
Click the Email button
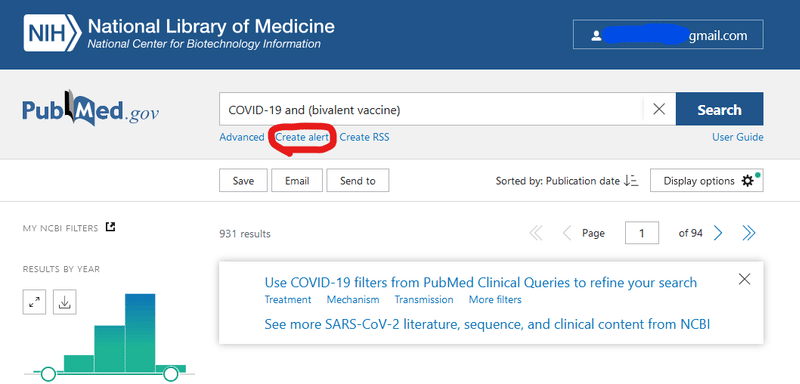[297, 181]
